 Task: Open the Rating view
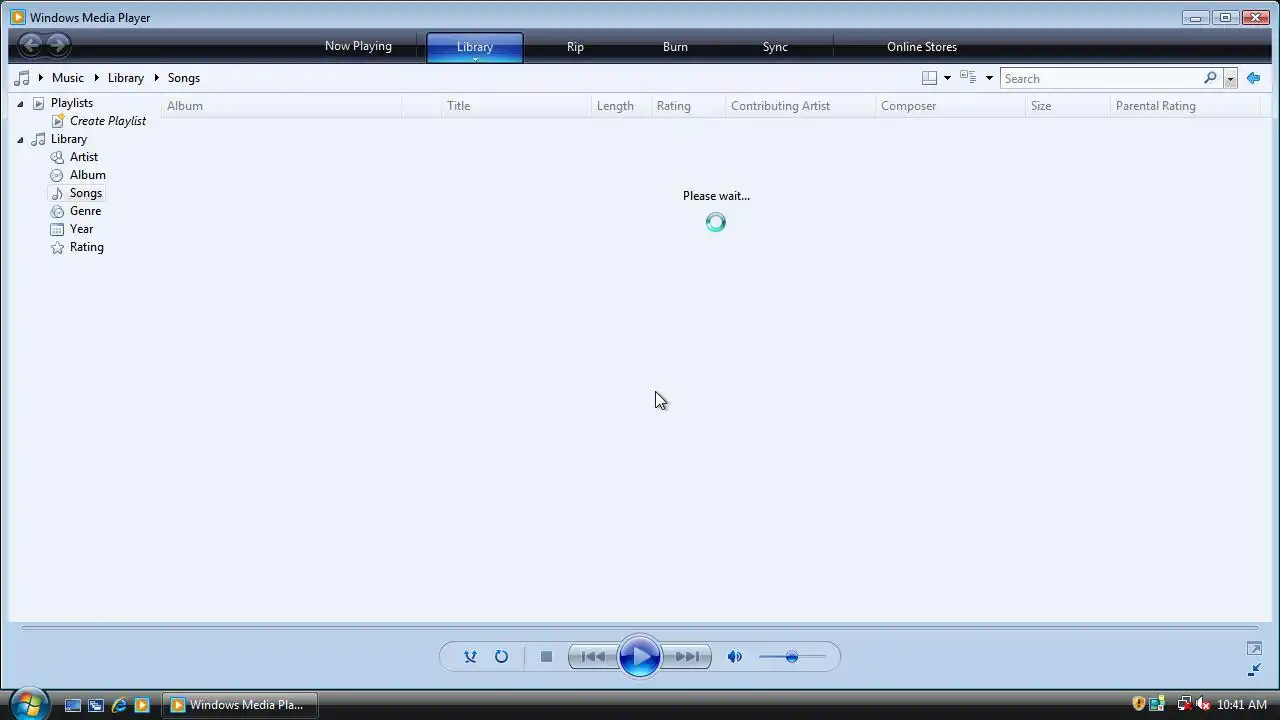pyautogui.click(x=86, y=247)
